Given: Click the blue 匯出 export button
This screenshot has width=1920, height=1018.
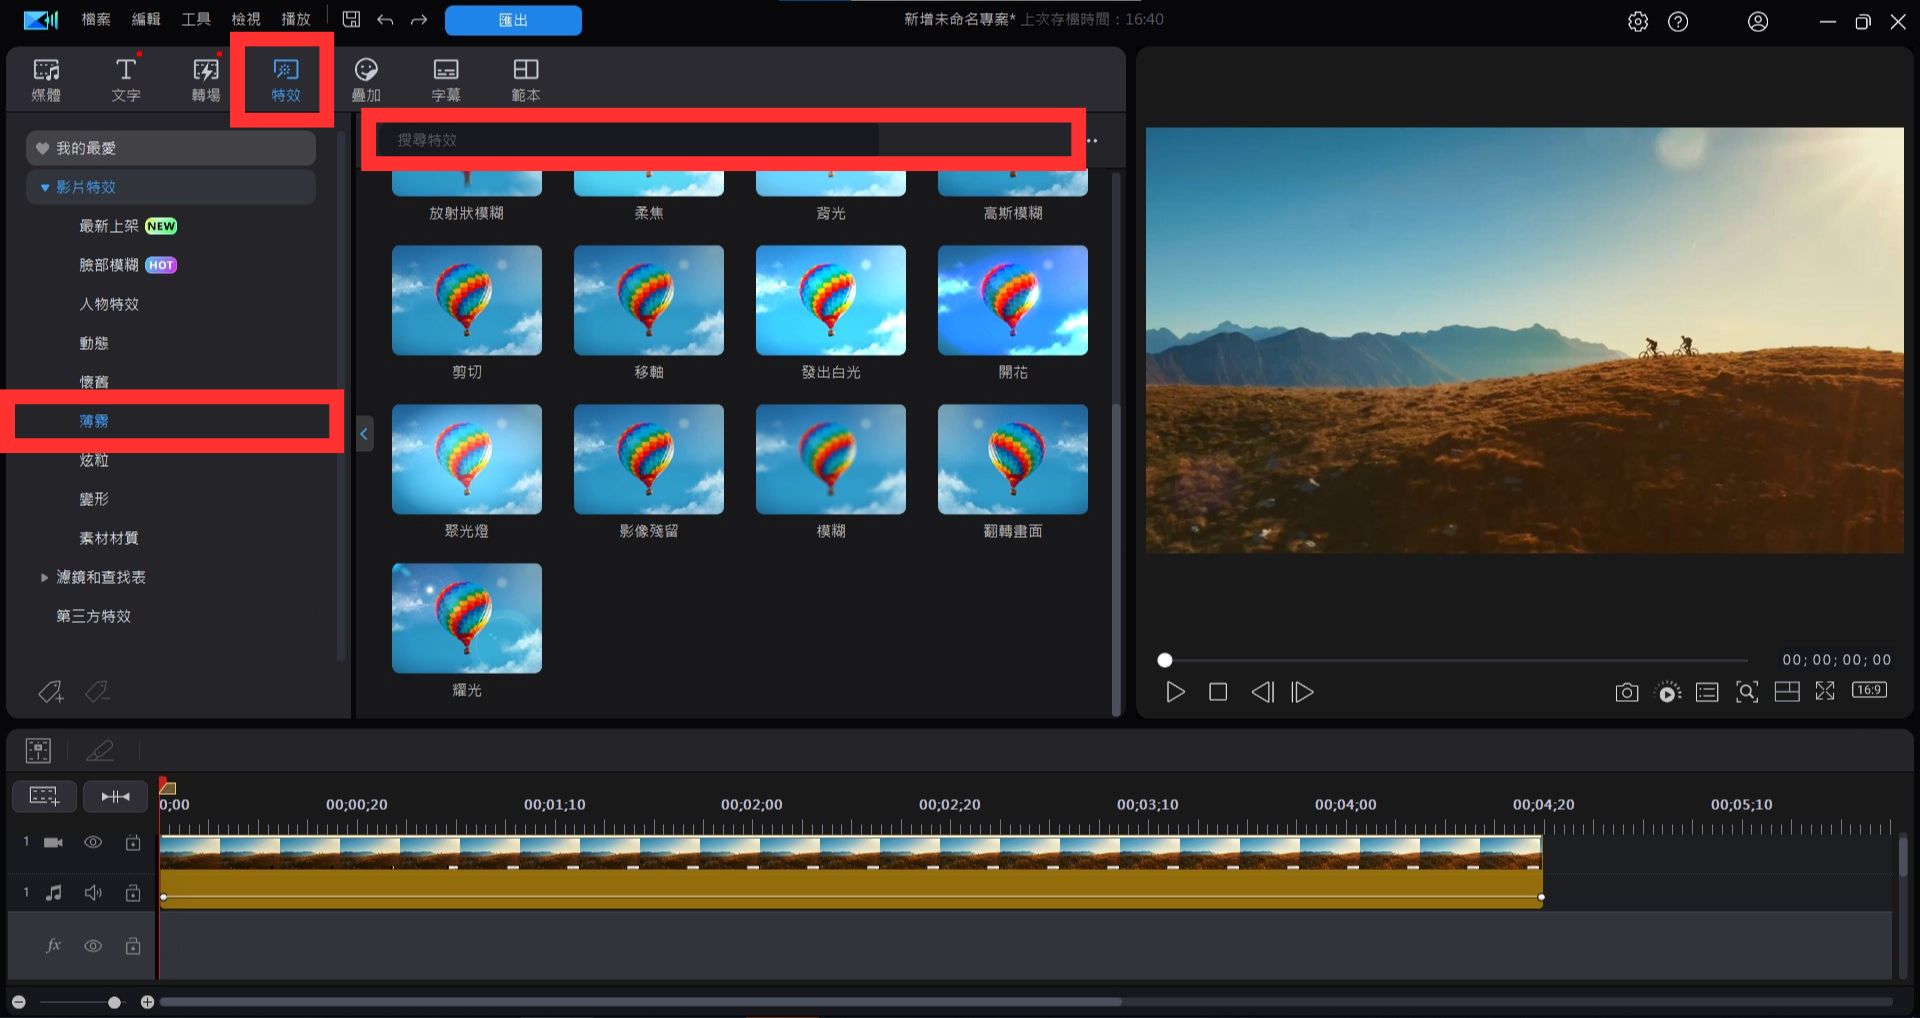Looking at the screenshot, I should tap(513, 20).
